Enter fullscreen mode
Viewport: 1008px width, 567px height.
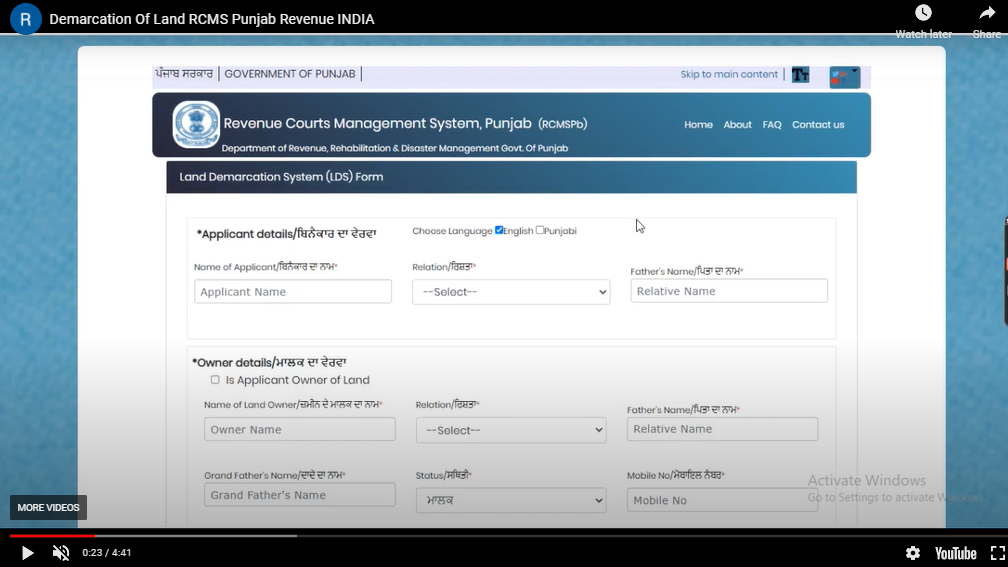click(x=997, y=553)
